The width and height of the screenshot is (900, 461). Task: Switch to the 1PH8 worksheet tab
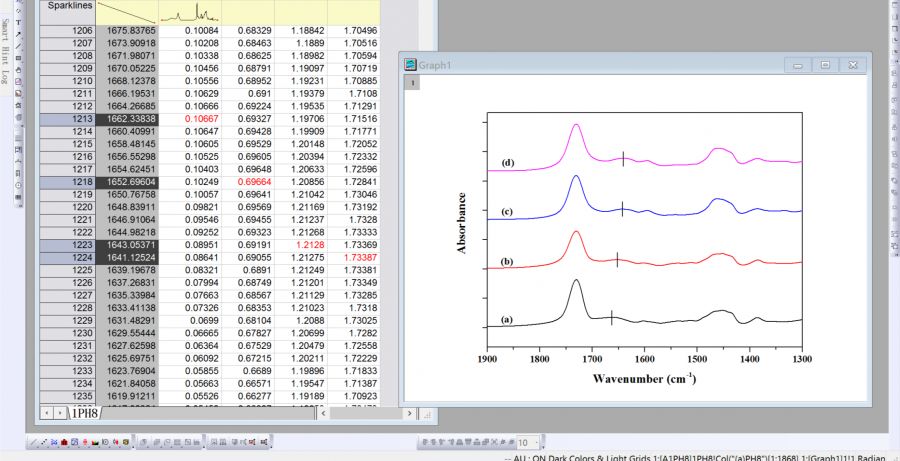84,412
